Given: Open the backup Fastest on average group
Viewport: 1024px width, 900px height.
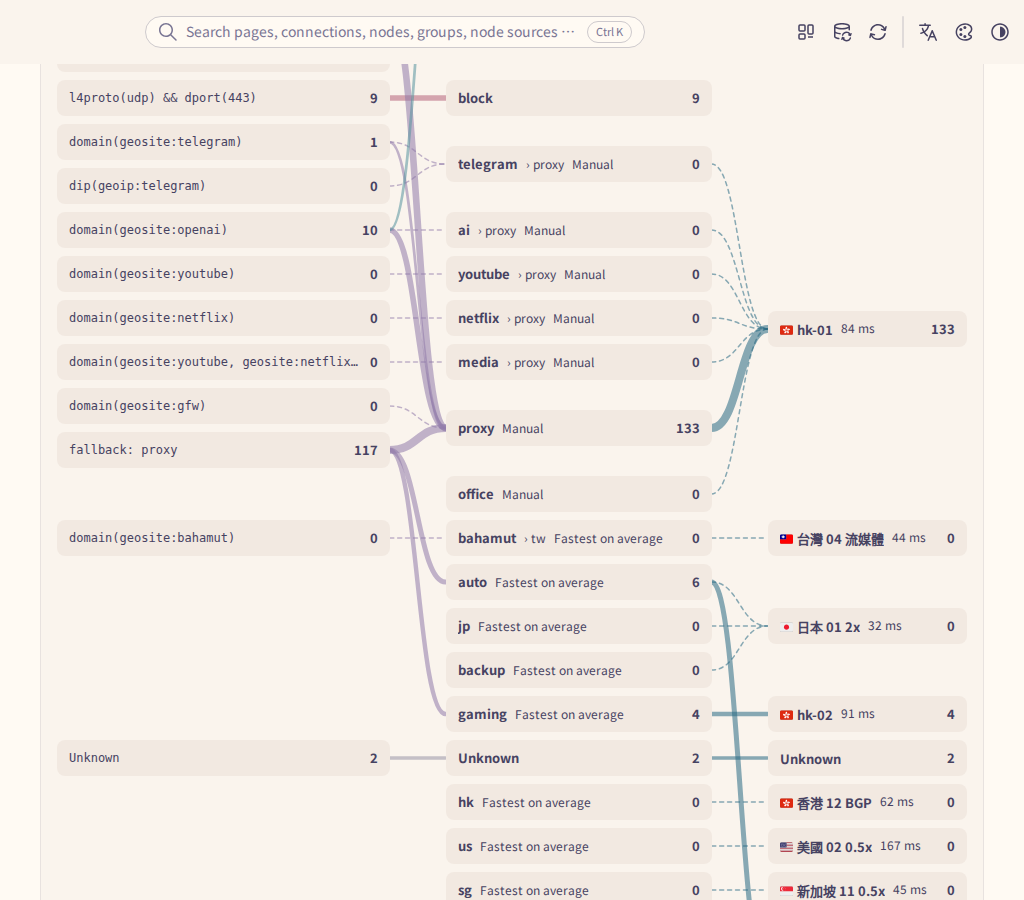Looking at the screenshot, I should (x=579, y=670).
